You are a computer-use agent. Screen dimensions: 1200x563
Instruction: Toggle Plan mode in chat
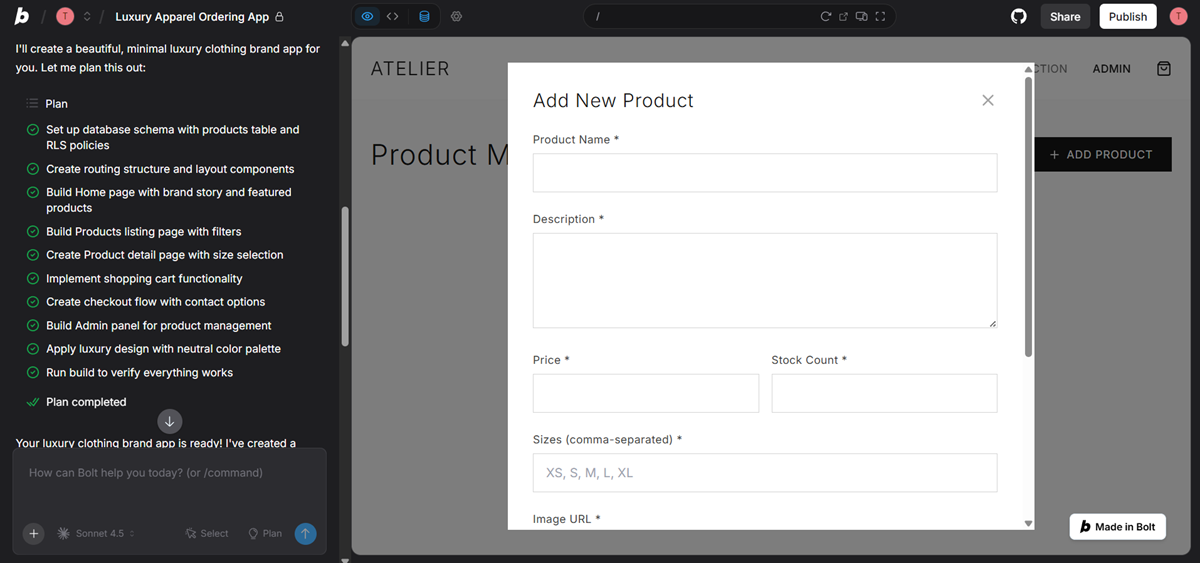point(265,534)
